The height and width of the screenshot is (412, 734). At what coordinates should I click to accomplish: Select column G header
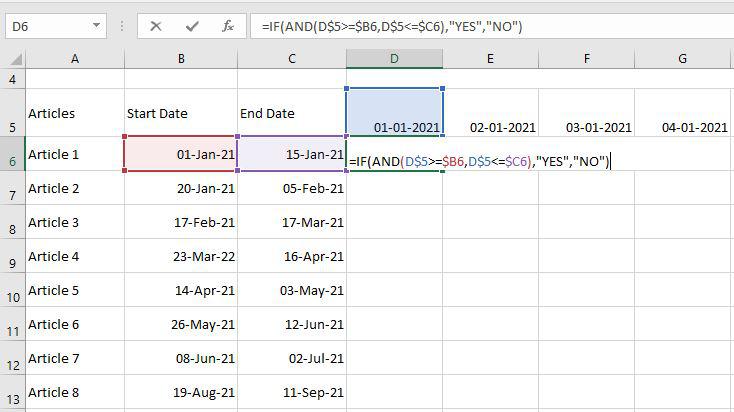[683, 59]
